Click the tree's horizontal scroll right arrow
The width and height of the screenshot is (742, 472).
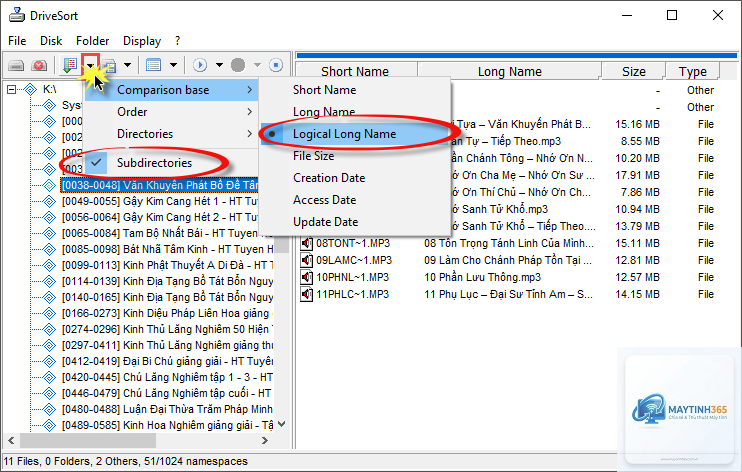265,440
